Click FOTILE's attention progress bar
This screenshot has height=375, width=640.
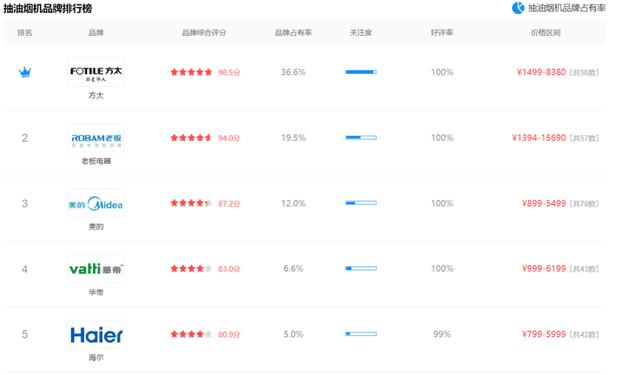tap(361, 72)
